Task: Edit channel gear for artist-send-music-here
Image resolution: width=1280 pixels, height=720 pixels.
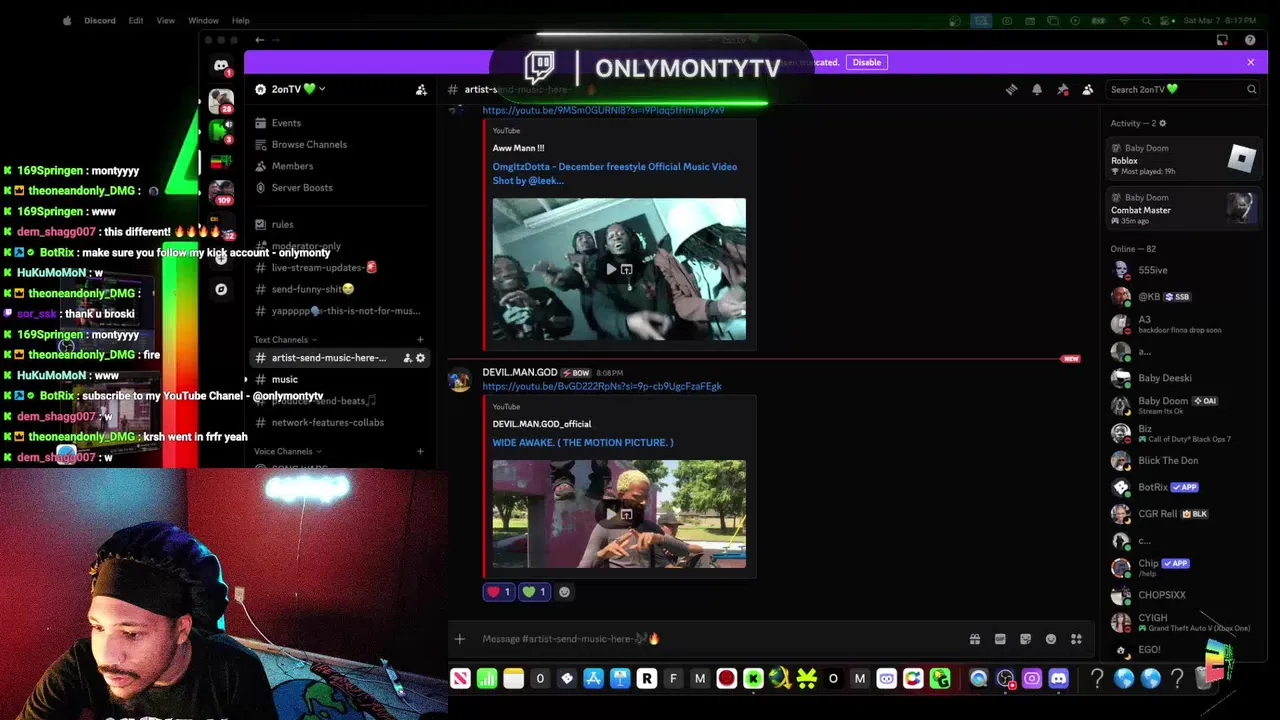Action: (x=420, y=358)
